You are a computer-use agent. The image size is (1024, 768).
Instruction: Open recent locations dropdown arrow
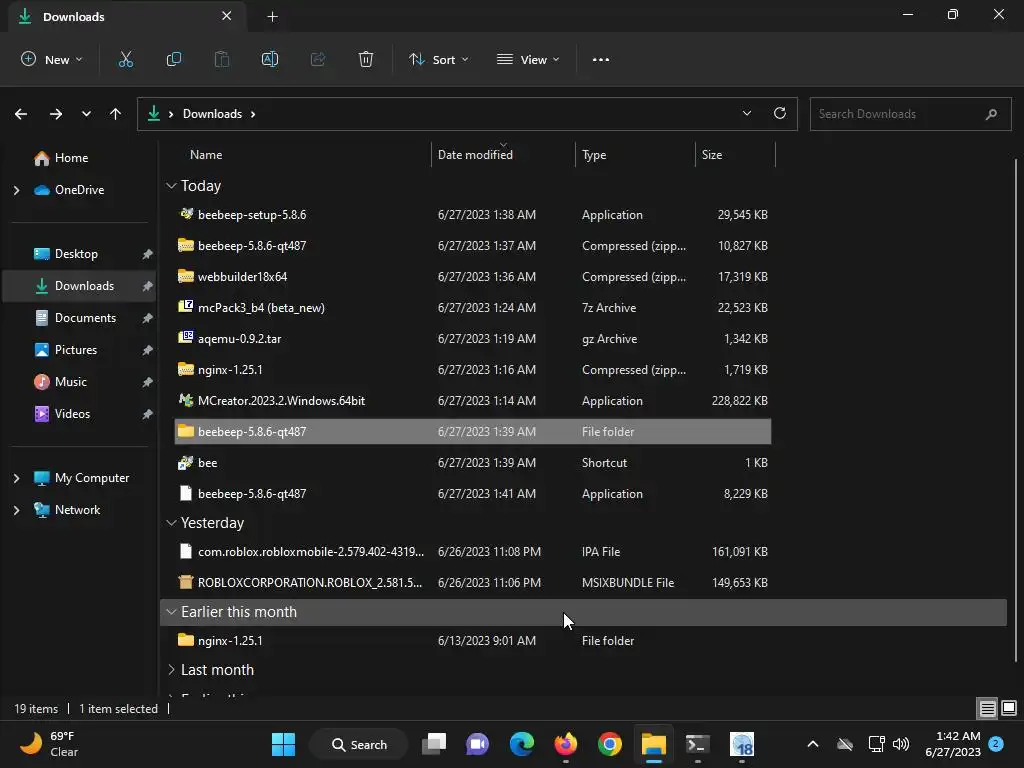86,114
